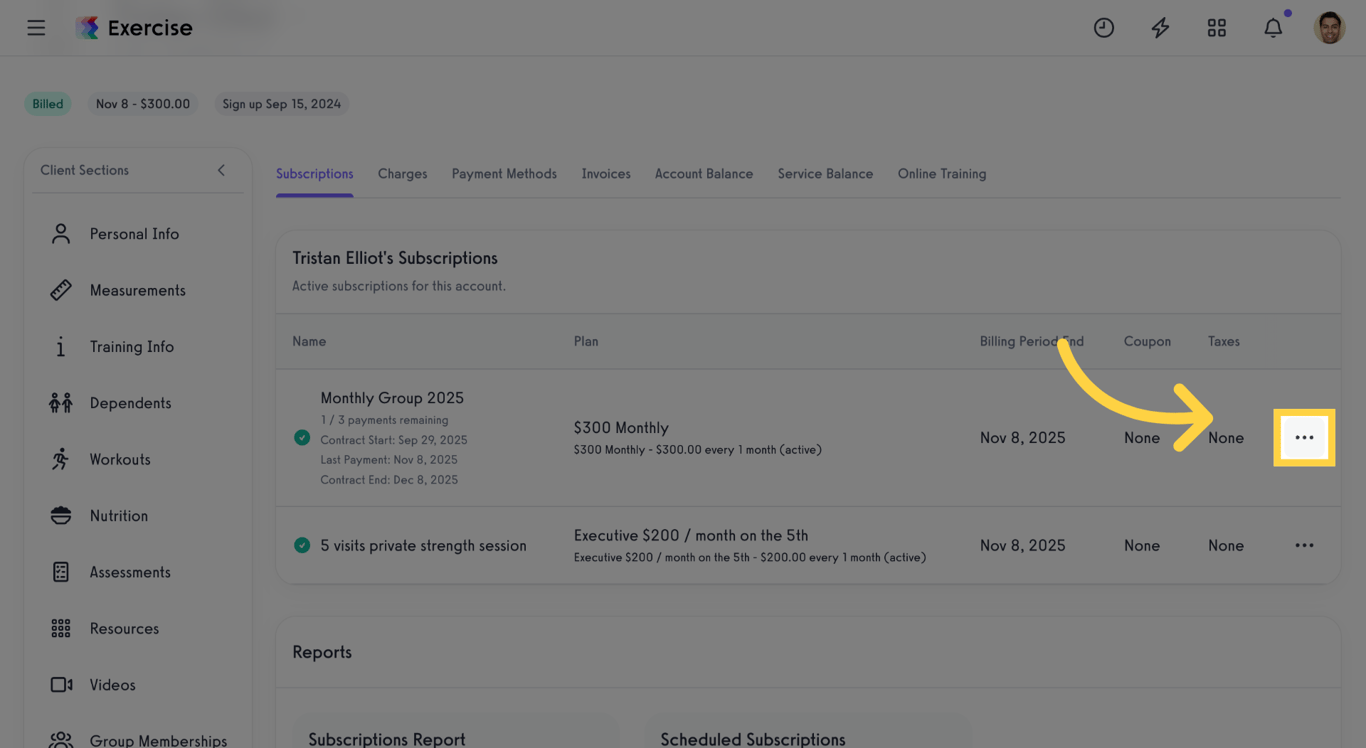Open the notifications bell
Image resolution: width=1366 pixels, height=748 pixels.
point(1272,27)
